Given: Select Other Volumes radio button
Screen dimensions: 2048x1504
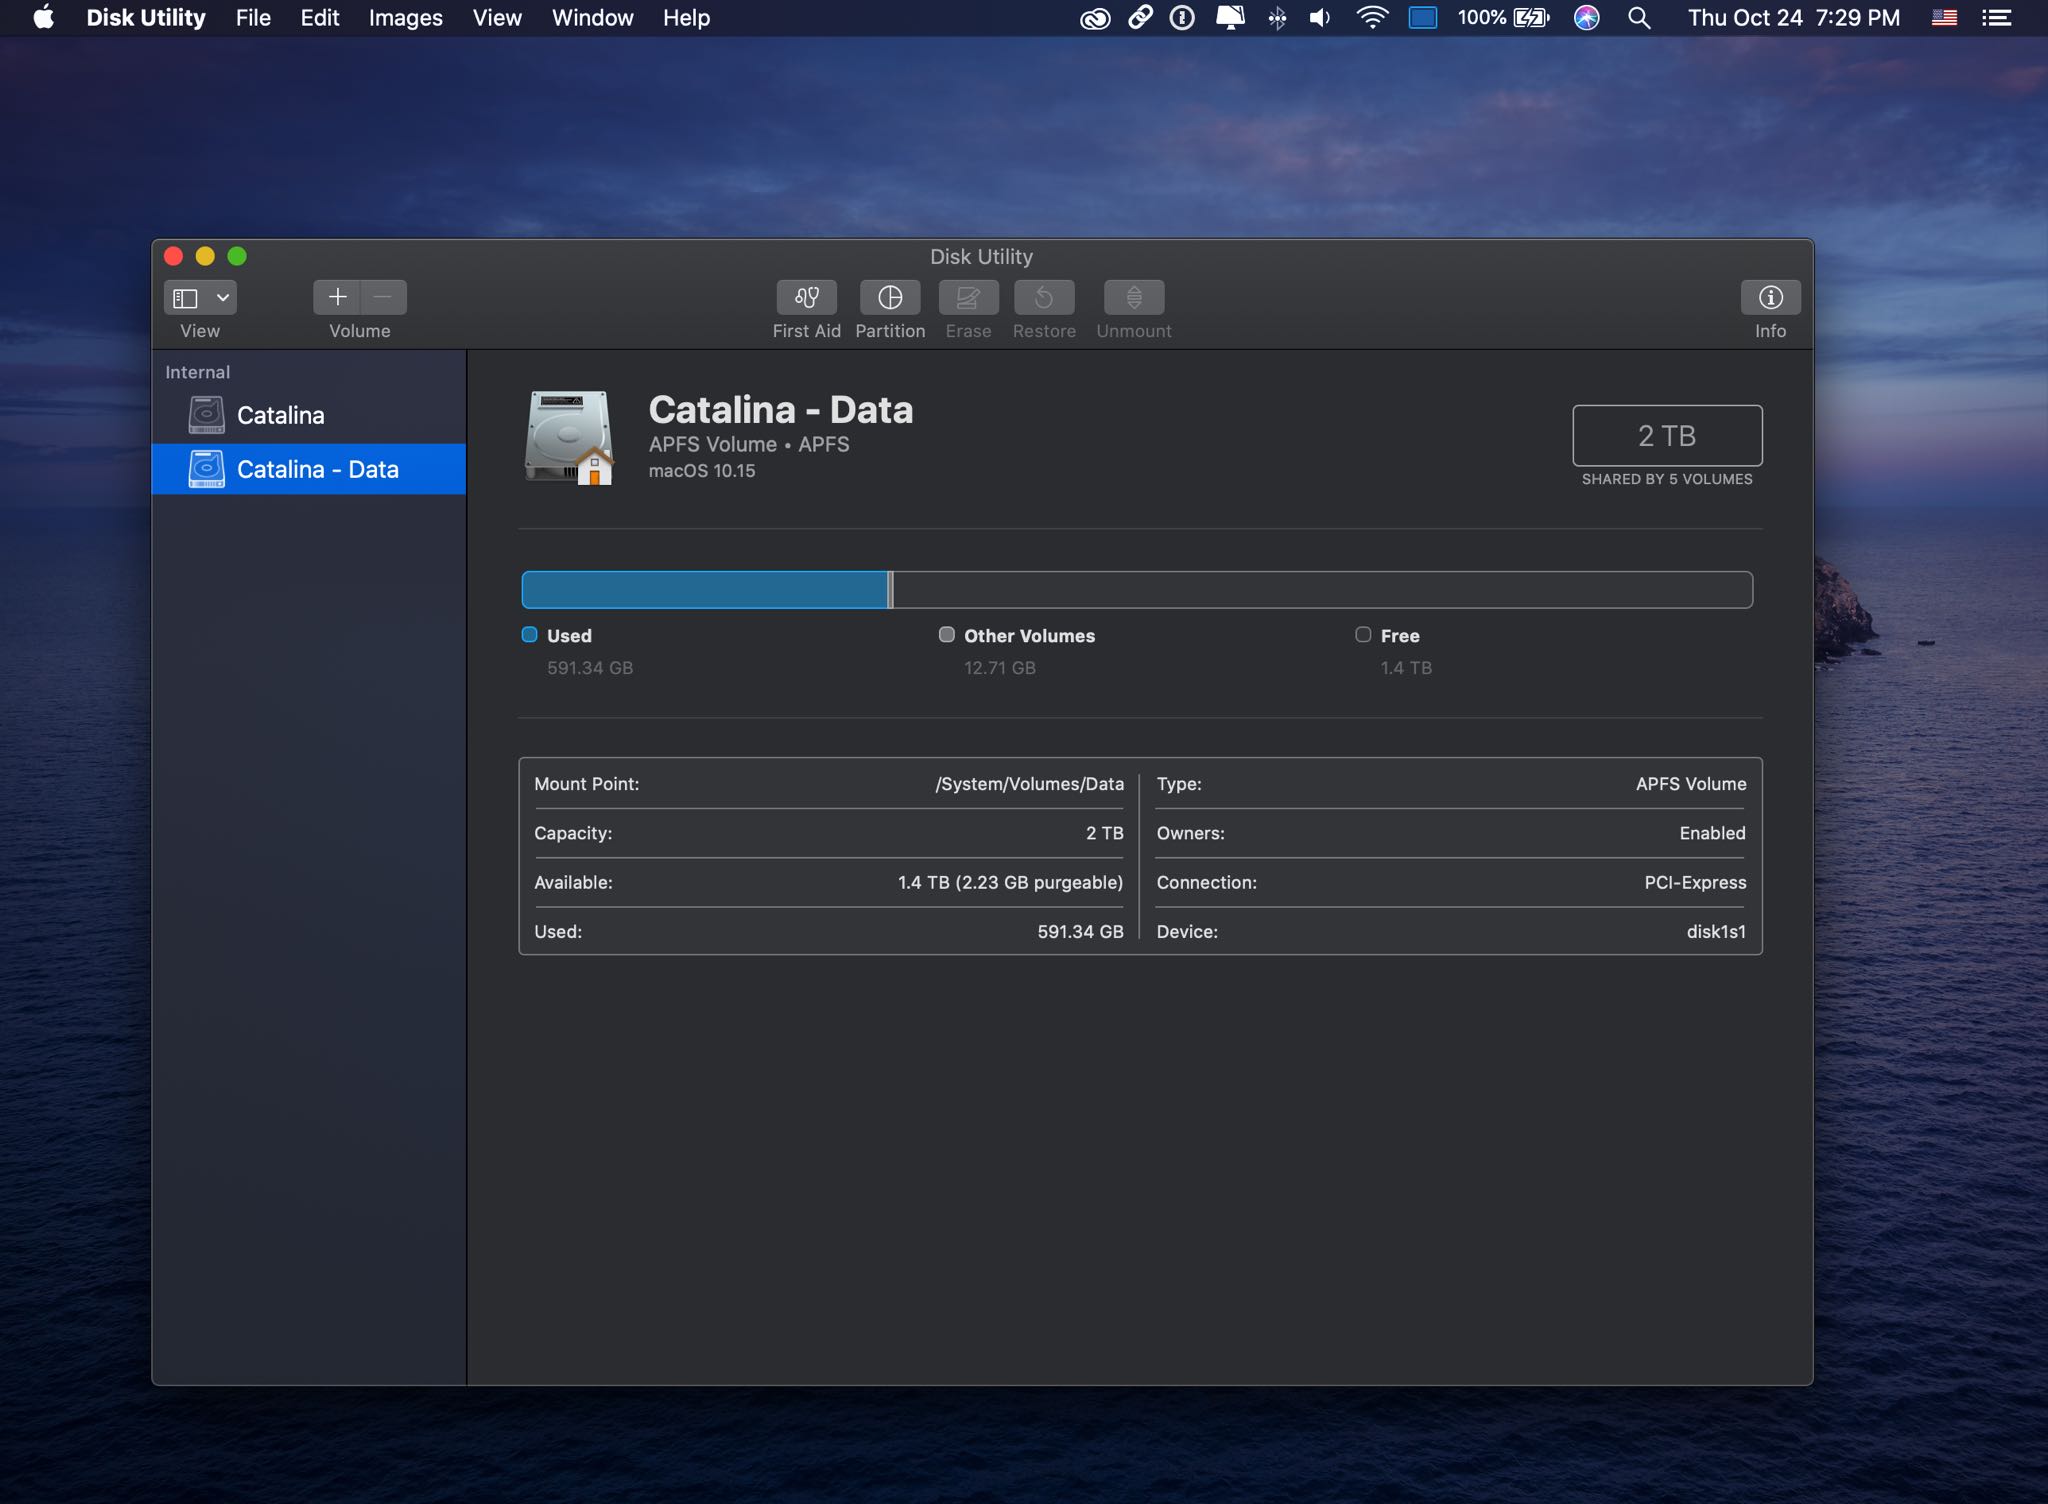Looking at the screenshot, I should click(x=946, y=634).
